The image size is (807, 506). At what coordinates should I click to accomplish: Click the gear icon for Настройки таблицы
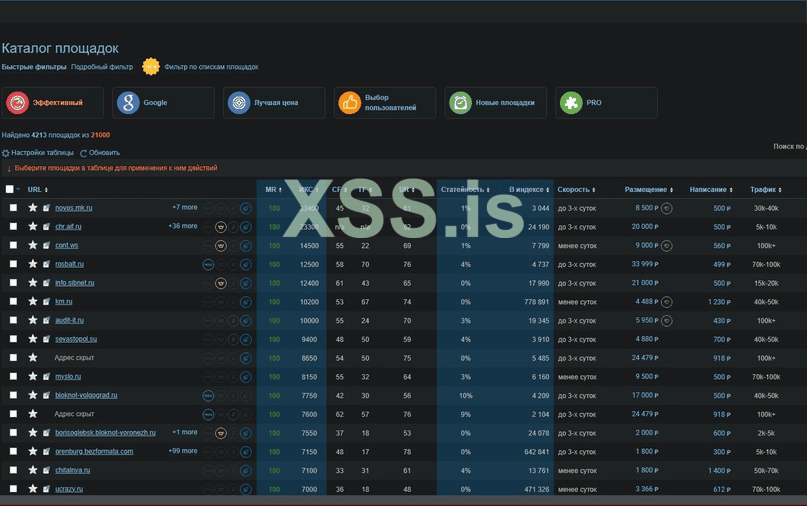[x=6, y=153]
